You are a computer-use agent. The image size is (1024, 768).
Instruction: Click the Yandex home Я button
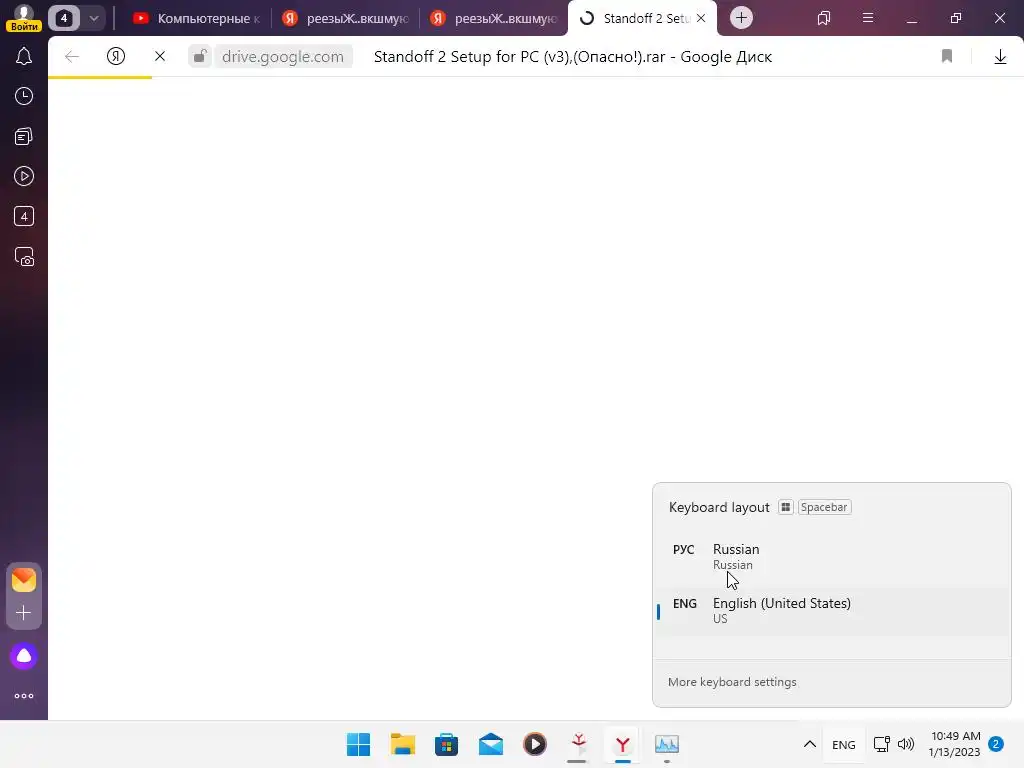pyautogui.click(x=116, y=56)
